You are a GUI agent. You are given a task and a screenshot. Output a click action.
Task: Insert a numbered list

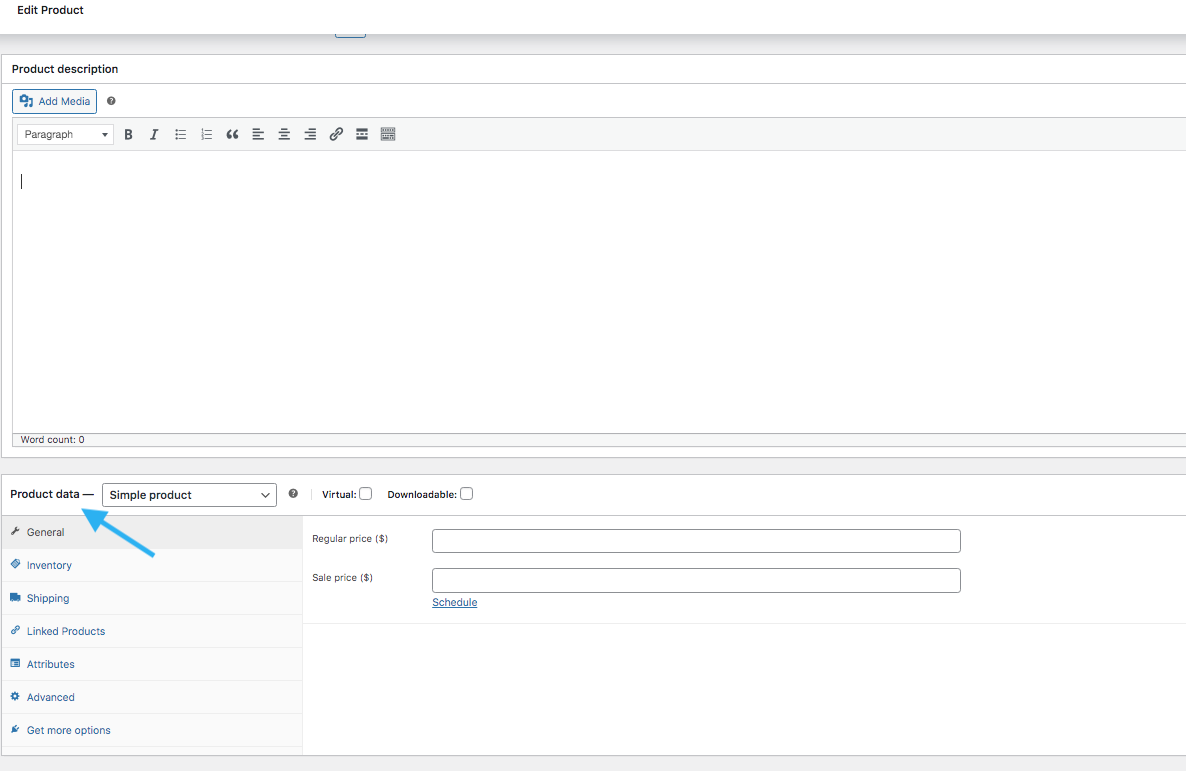click(x=206, y=135)
